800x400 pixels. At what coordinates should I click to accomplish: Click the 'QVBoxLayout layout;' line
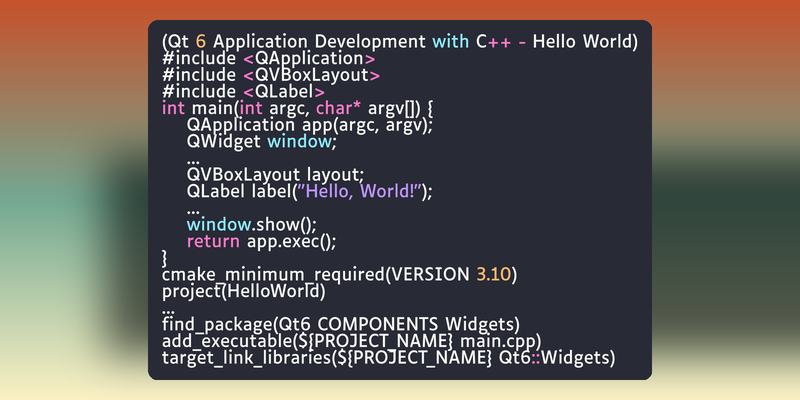pyautogui.click(x=276, y=175)
